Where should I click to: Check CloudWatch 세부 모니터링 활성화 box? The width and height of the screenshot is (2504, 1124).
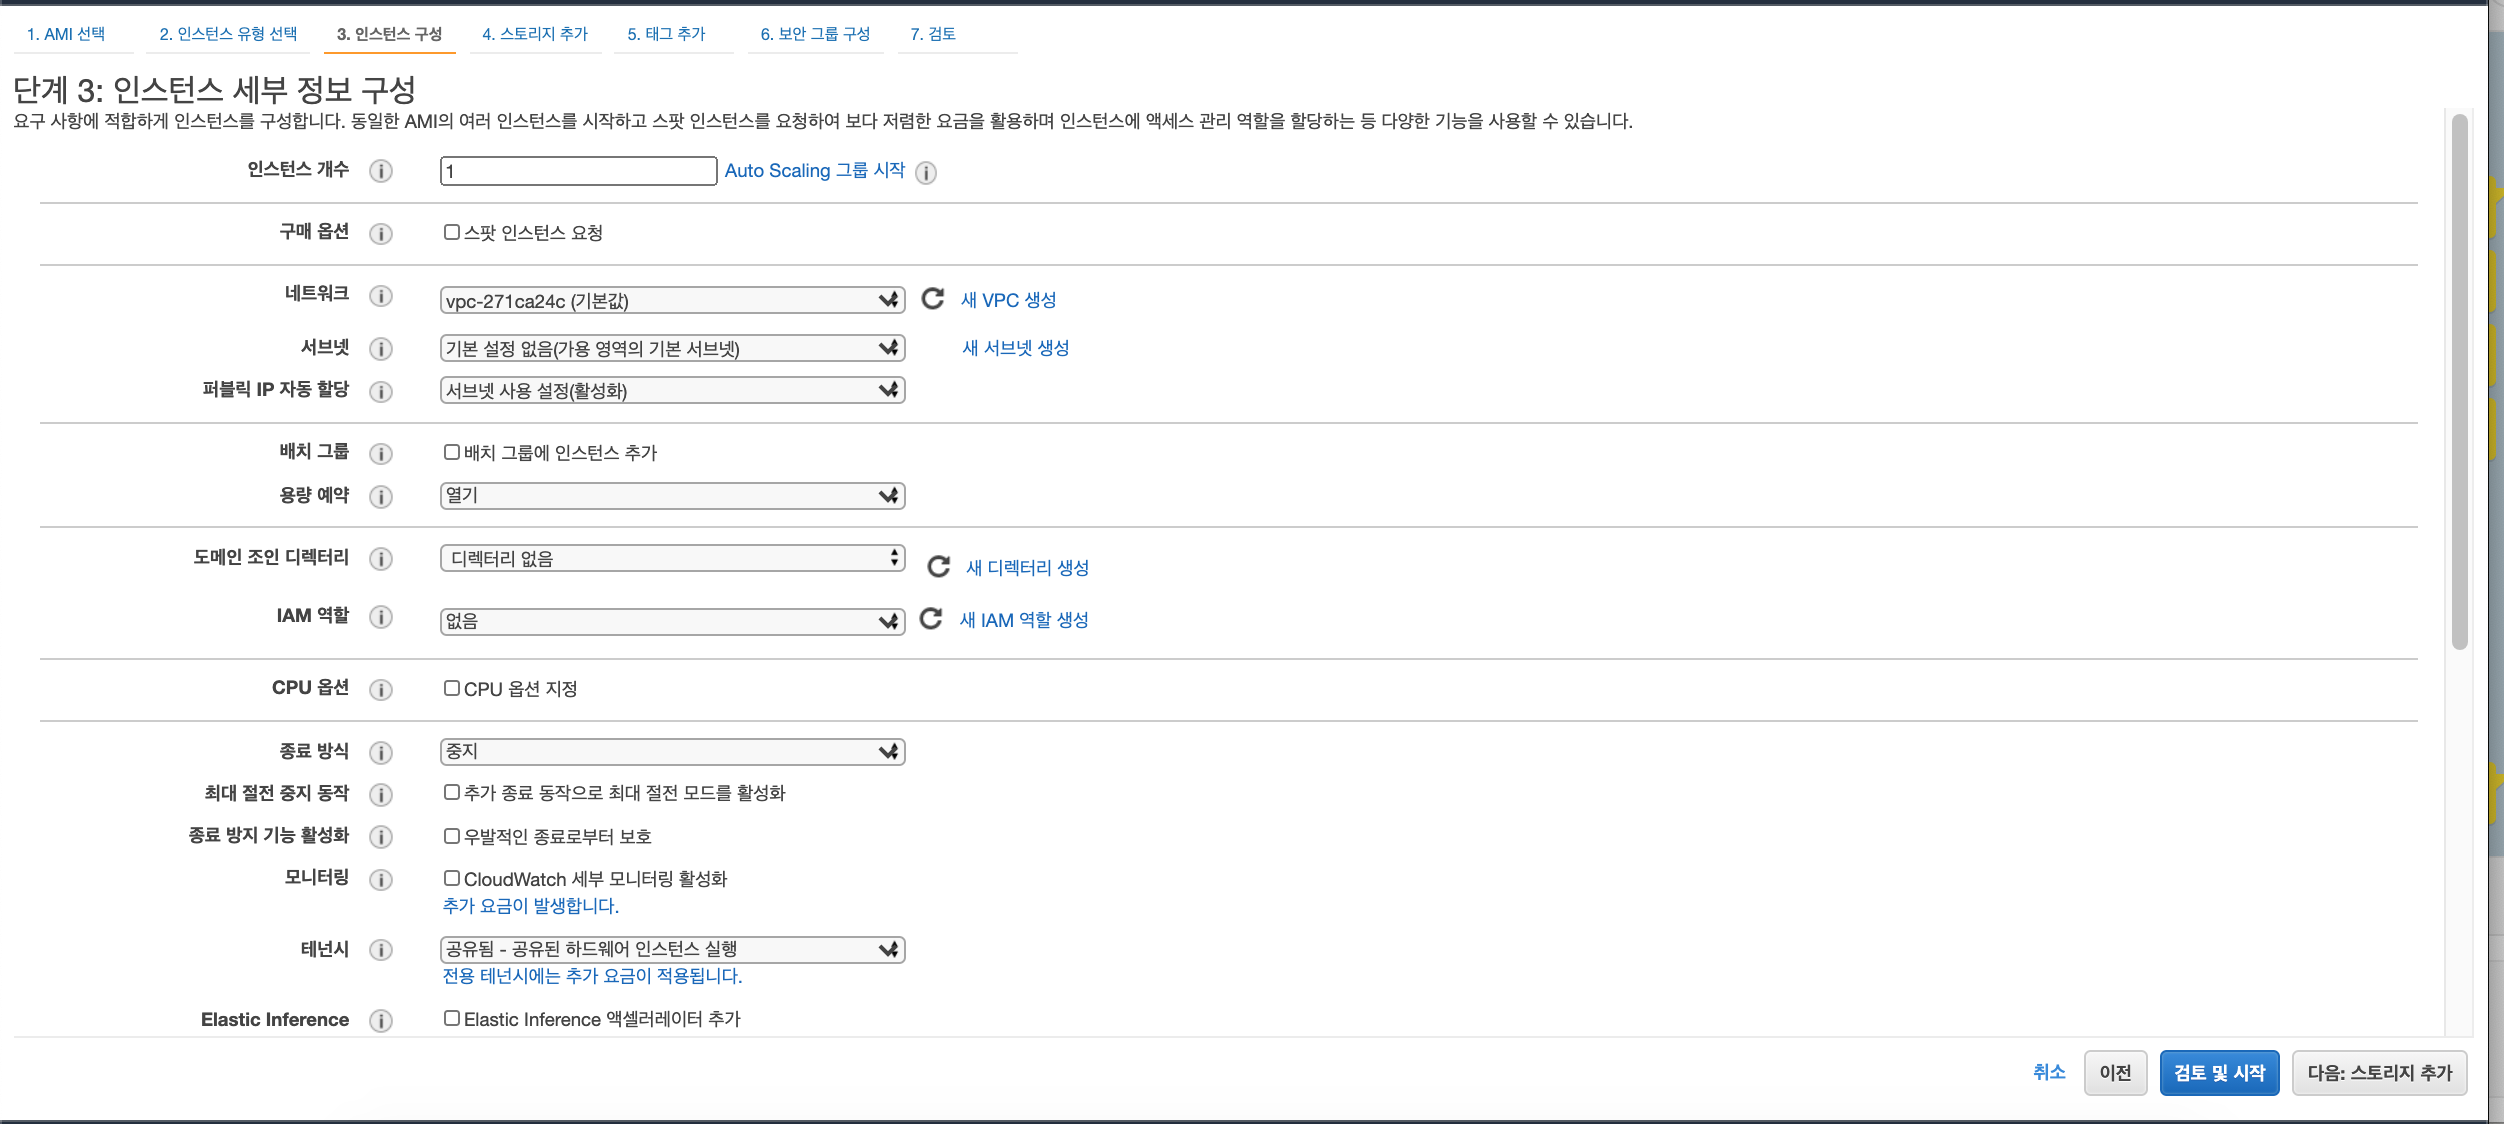pyautogui.click(x=452, y=878)
